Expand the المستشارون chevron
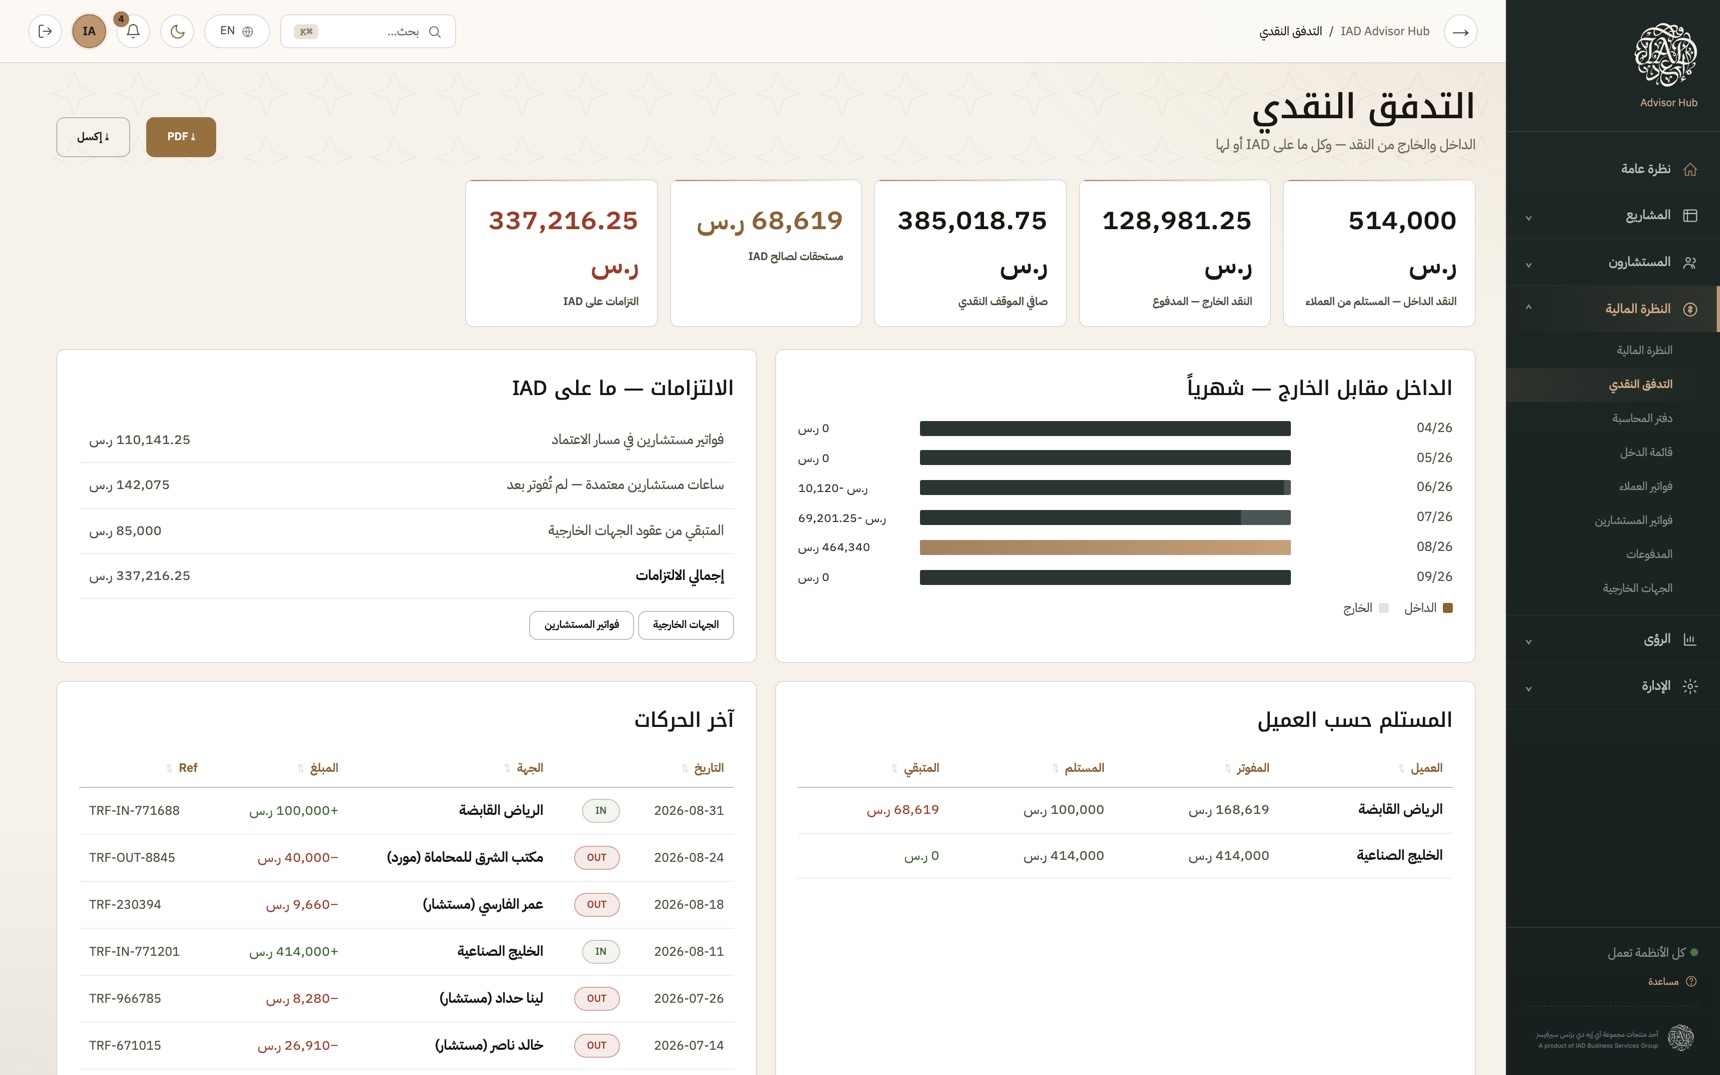Viewport: 1720px width, 1075px height. 1528,264
